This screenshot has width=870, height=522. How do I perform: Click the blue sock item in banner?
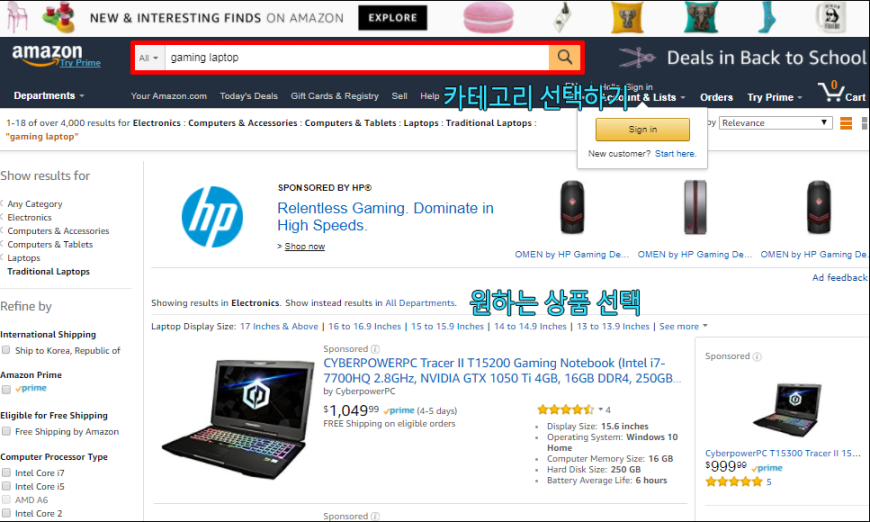[766, 17]
